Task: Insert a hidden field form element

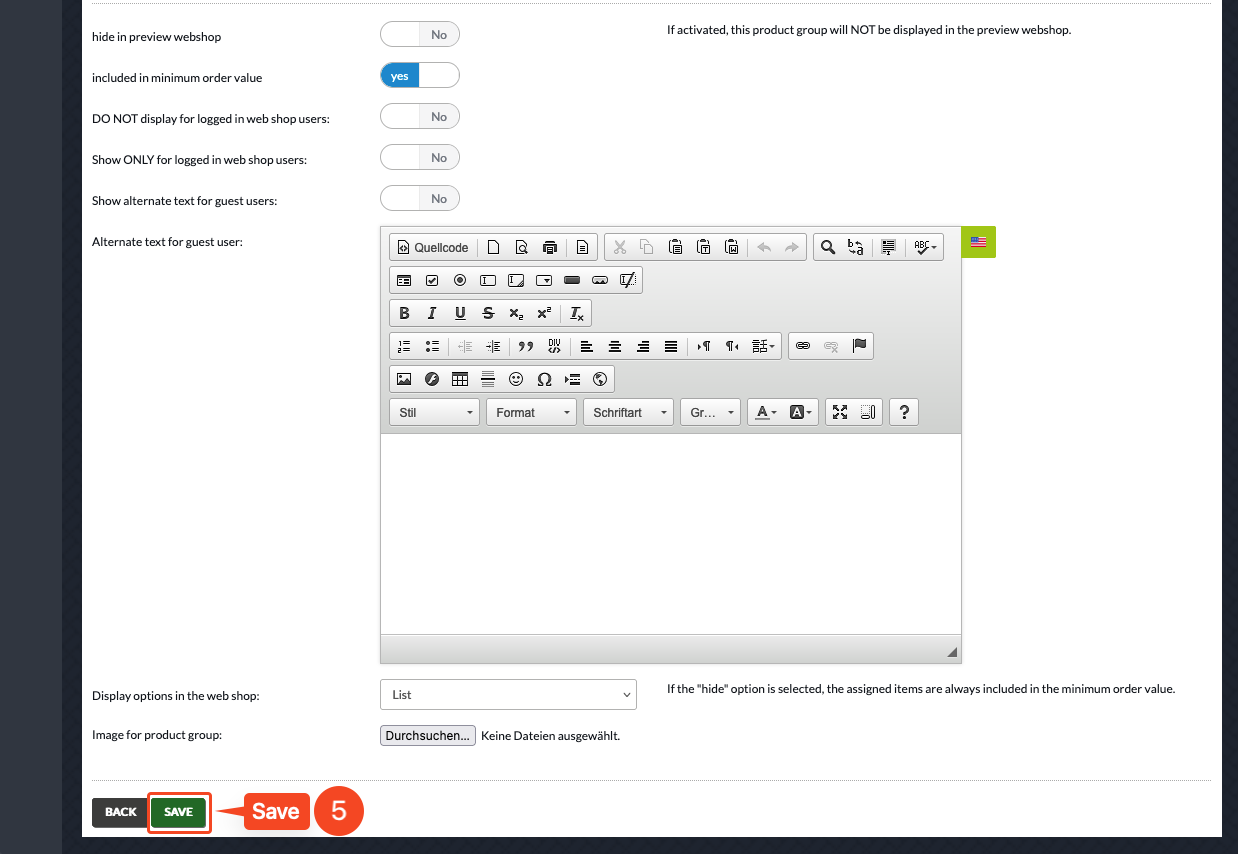Action: [628, 280]
